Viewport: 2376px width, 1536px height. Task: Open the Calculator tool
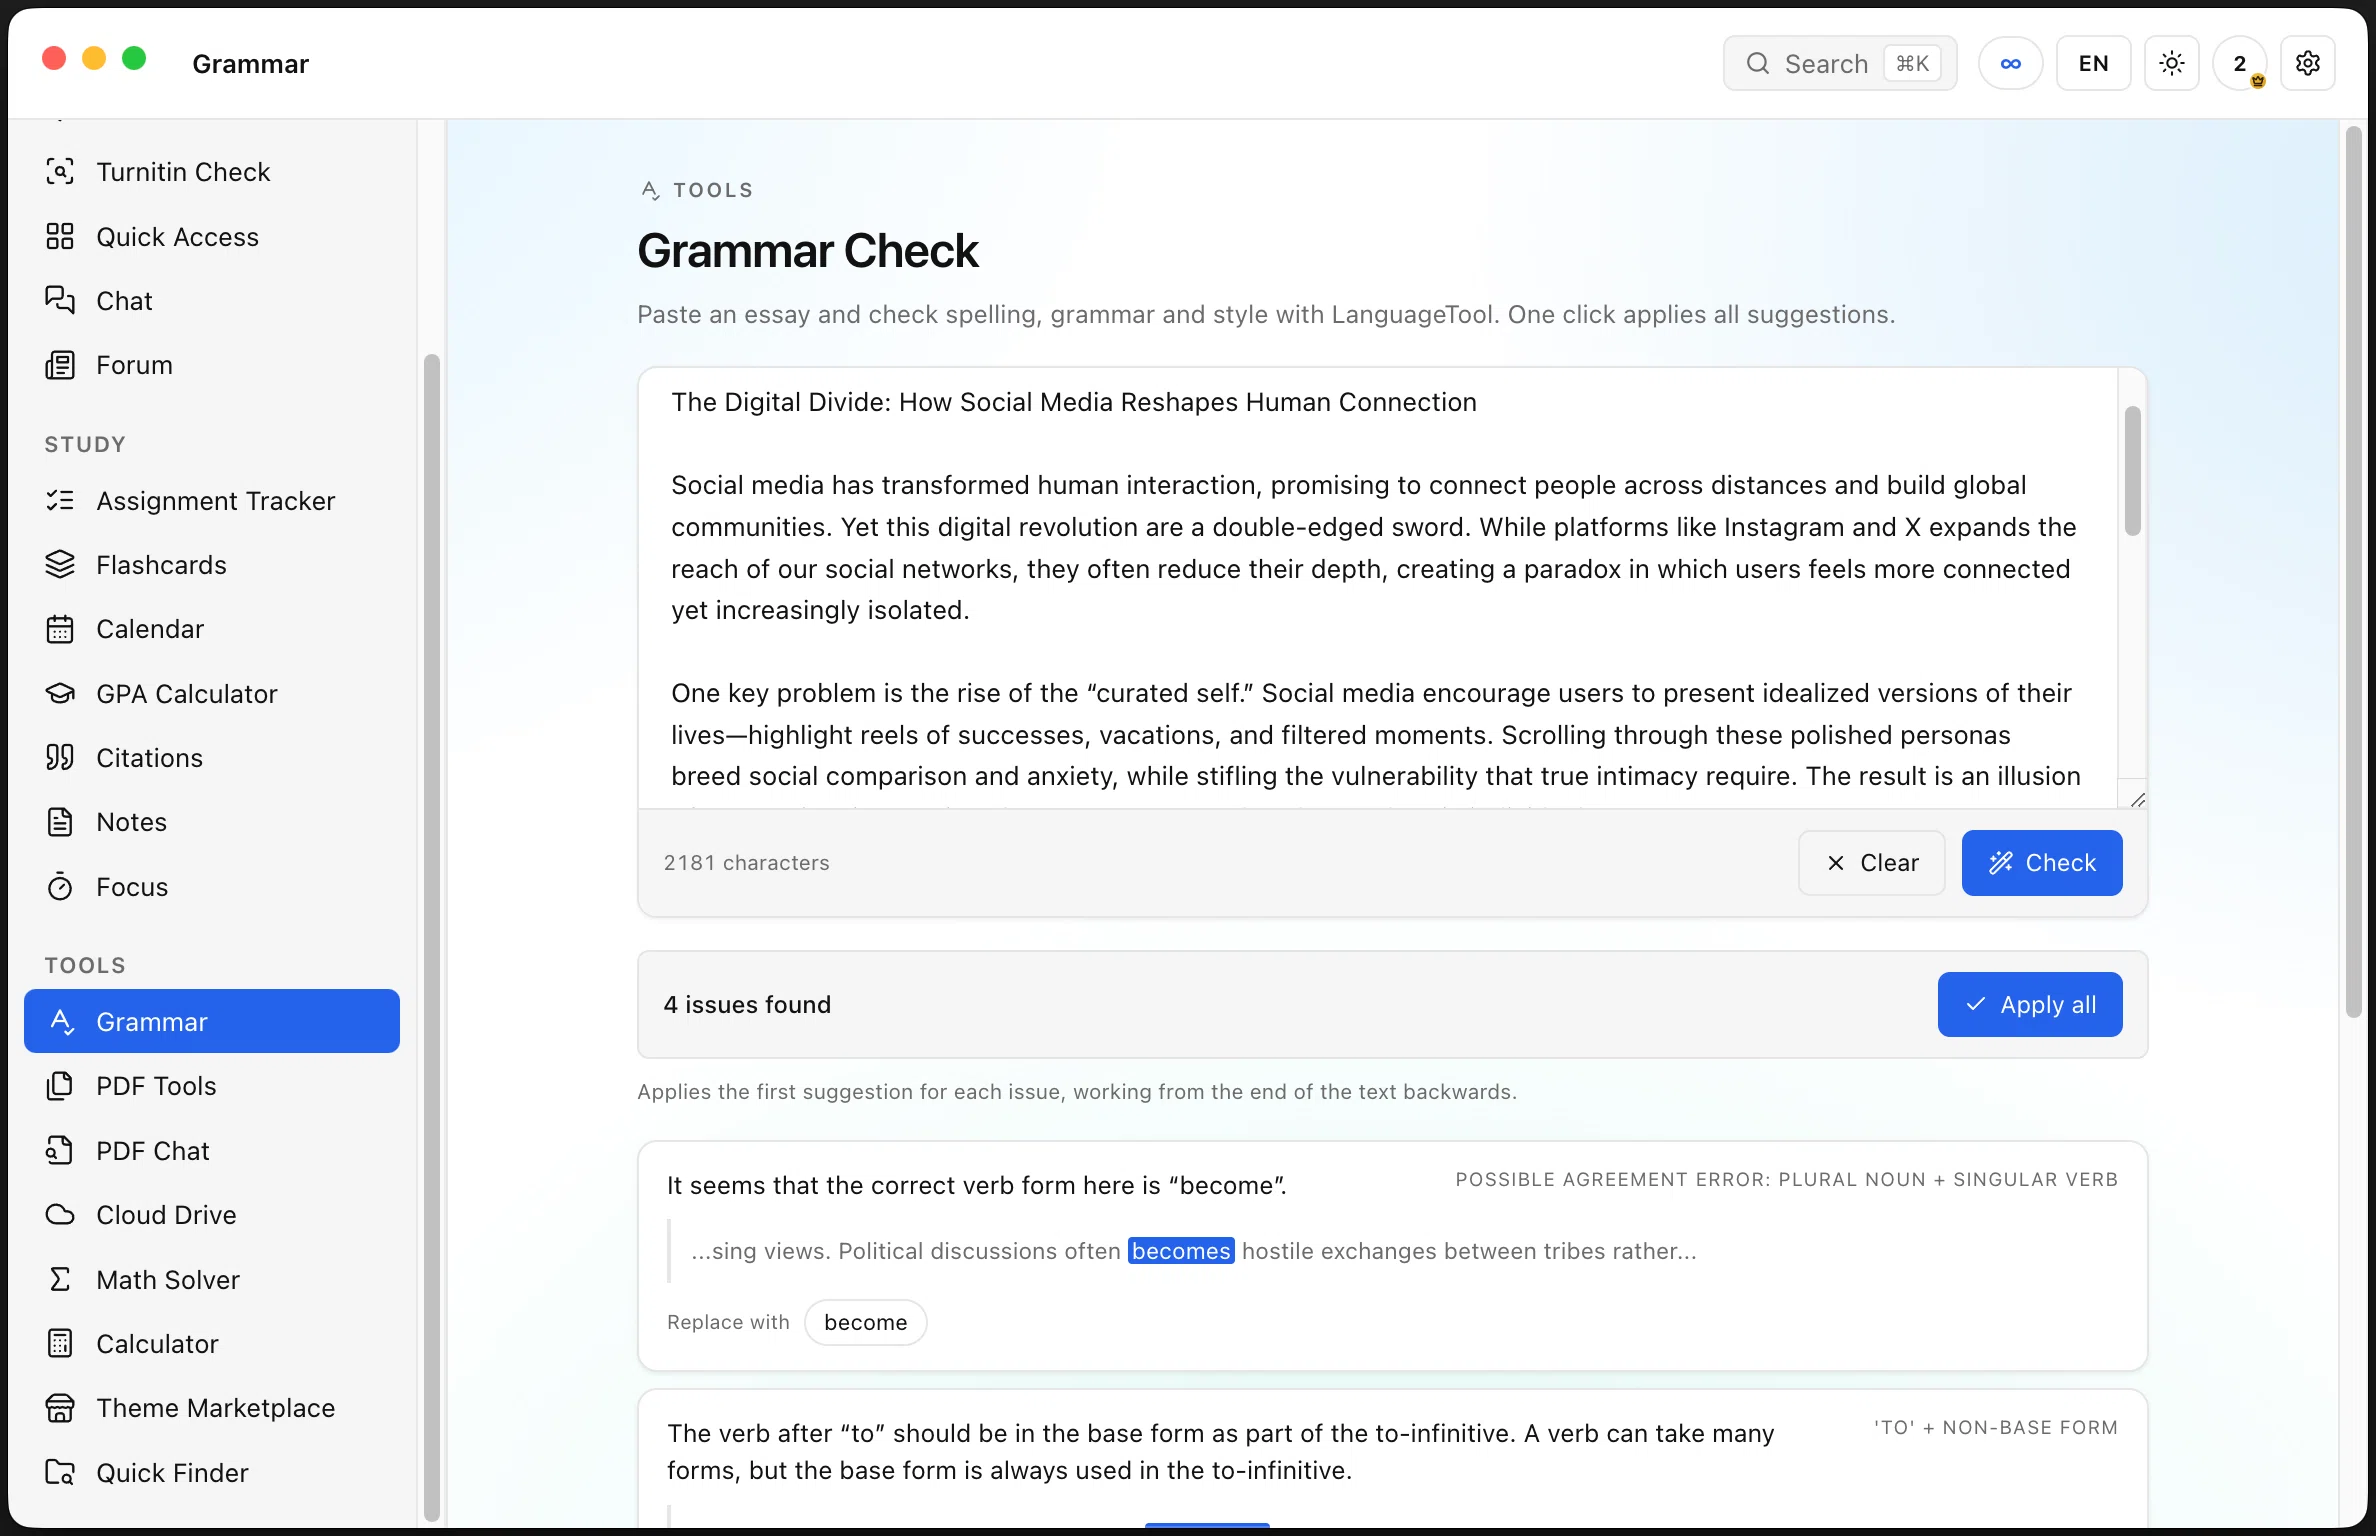point(211,1344)
